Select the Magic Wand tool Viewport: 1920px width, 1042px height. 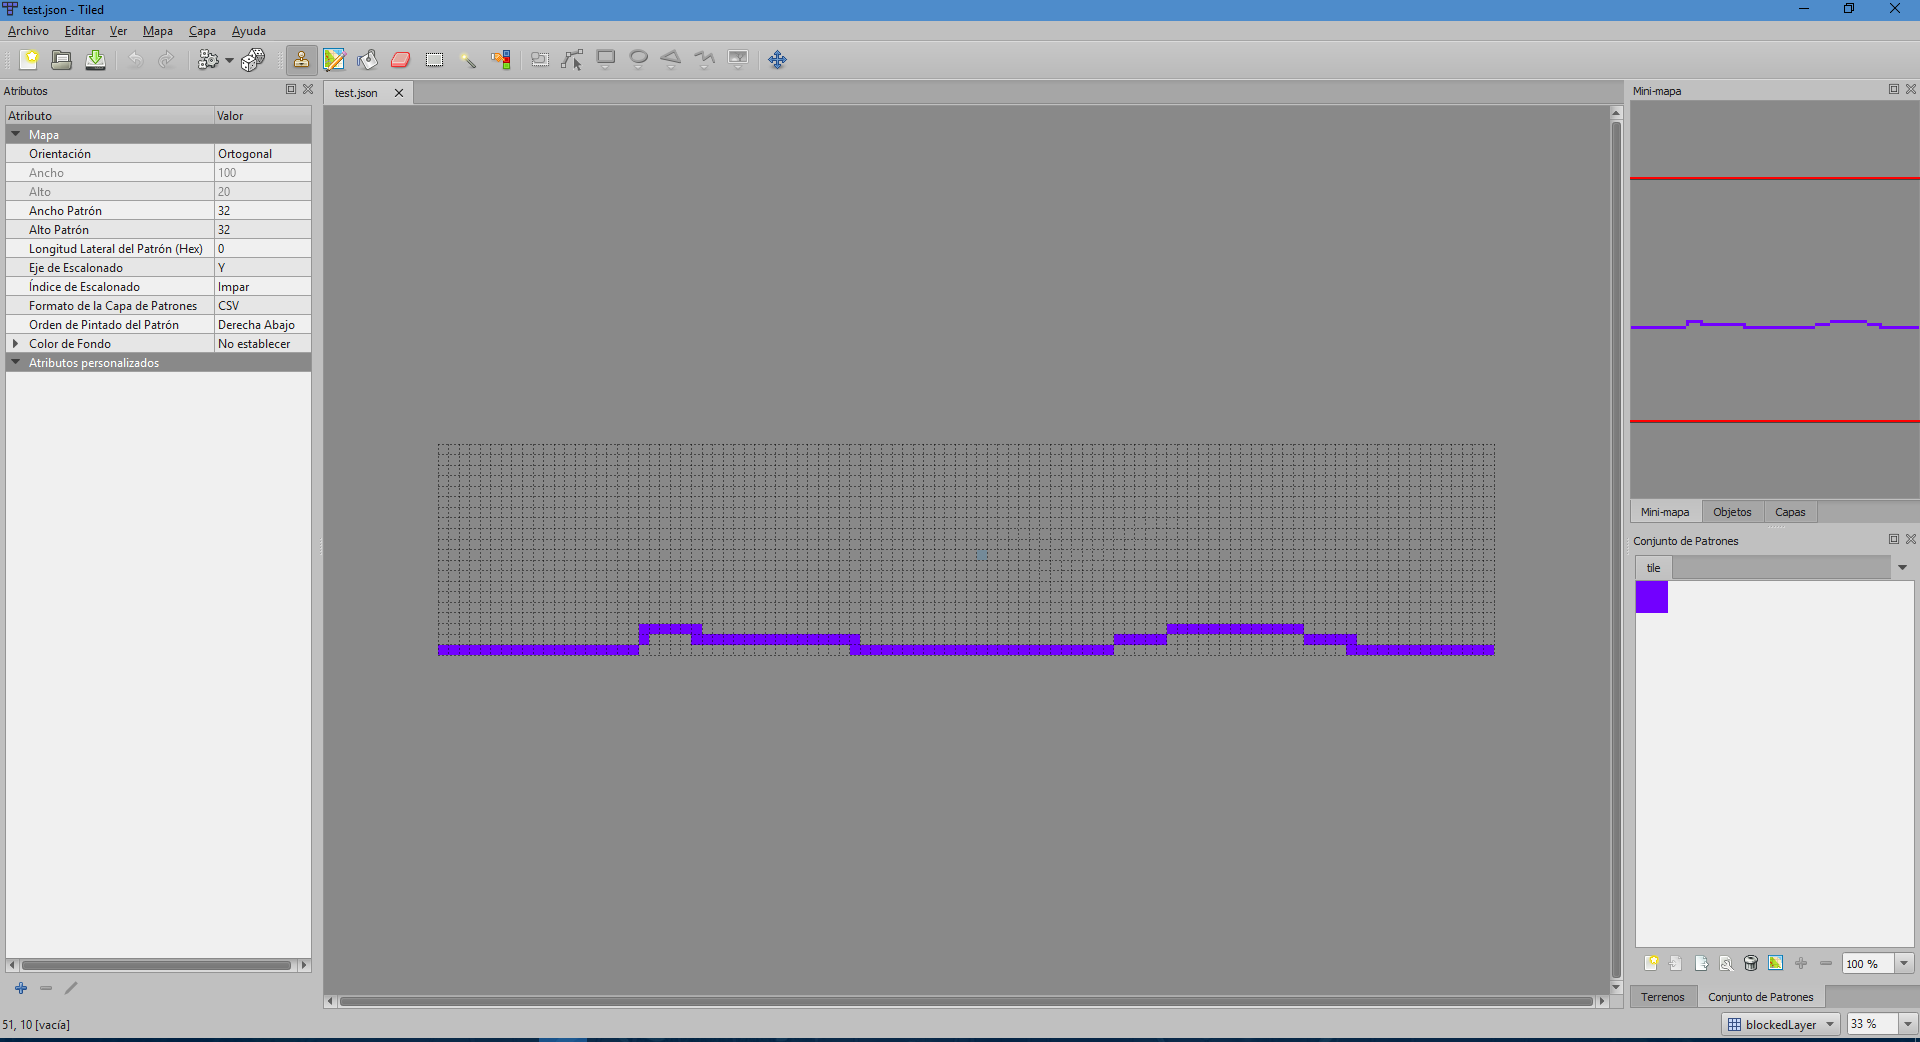pos(467,60)
